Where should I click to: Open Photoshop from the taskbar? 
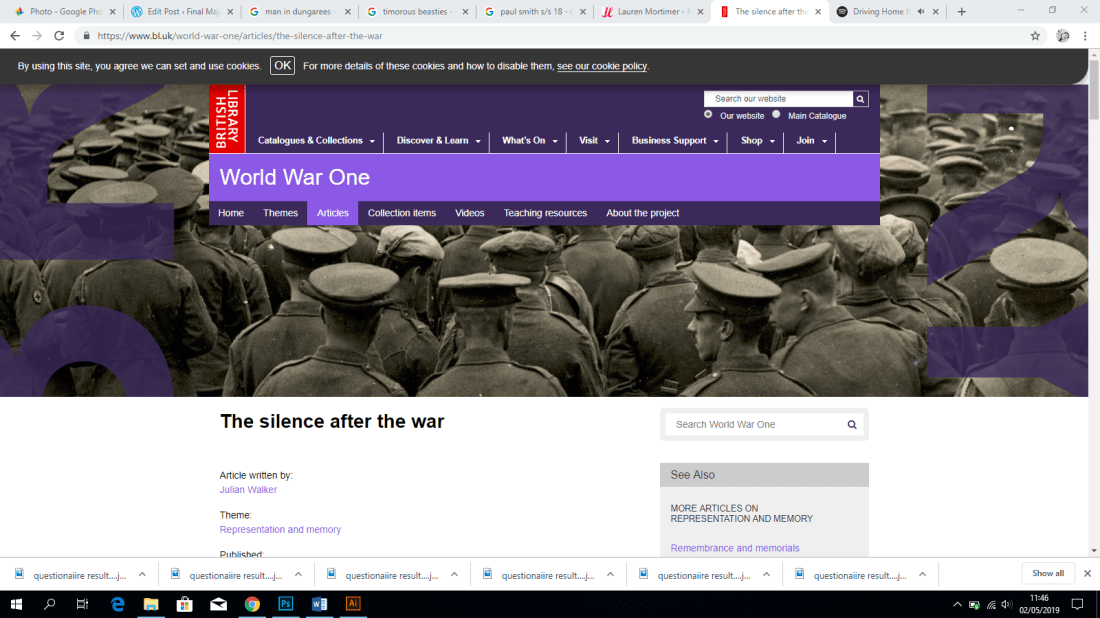(286, 604)
